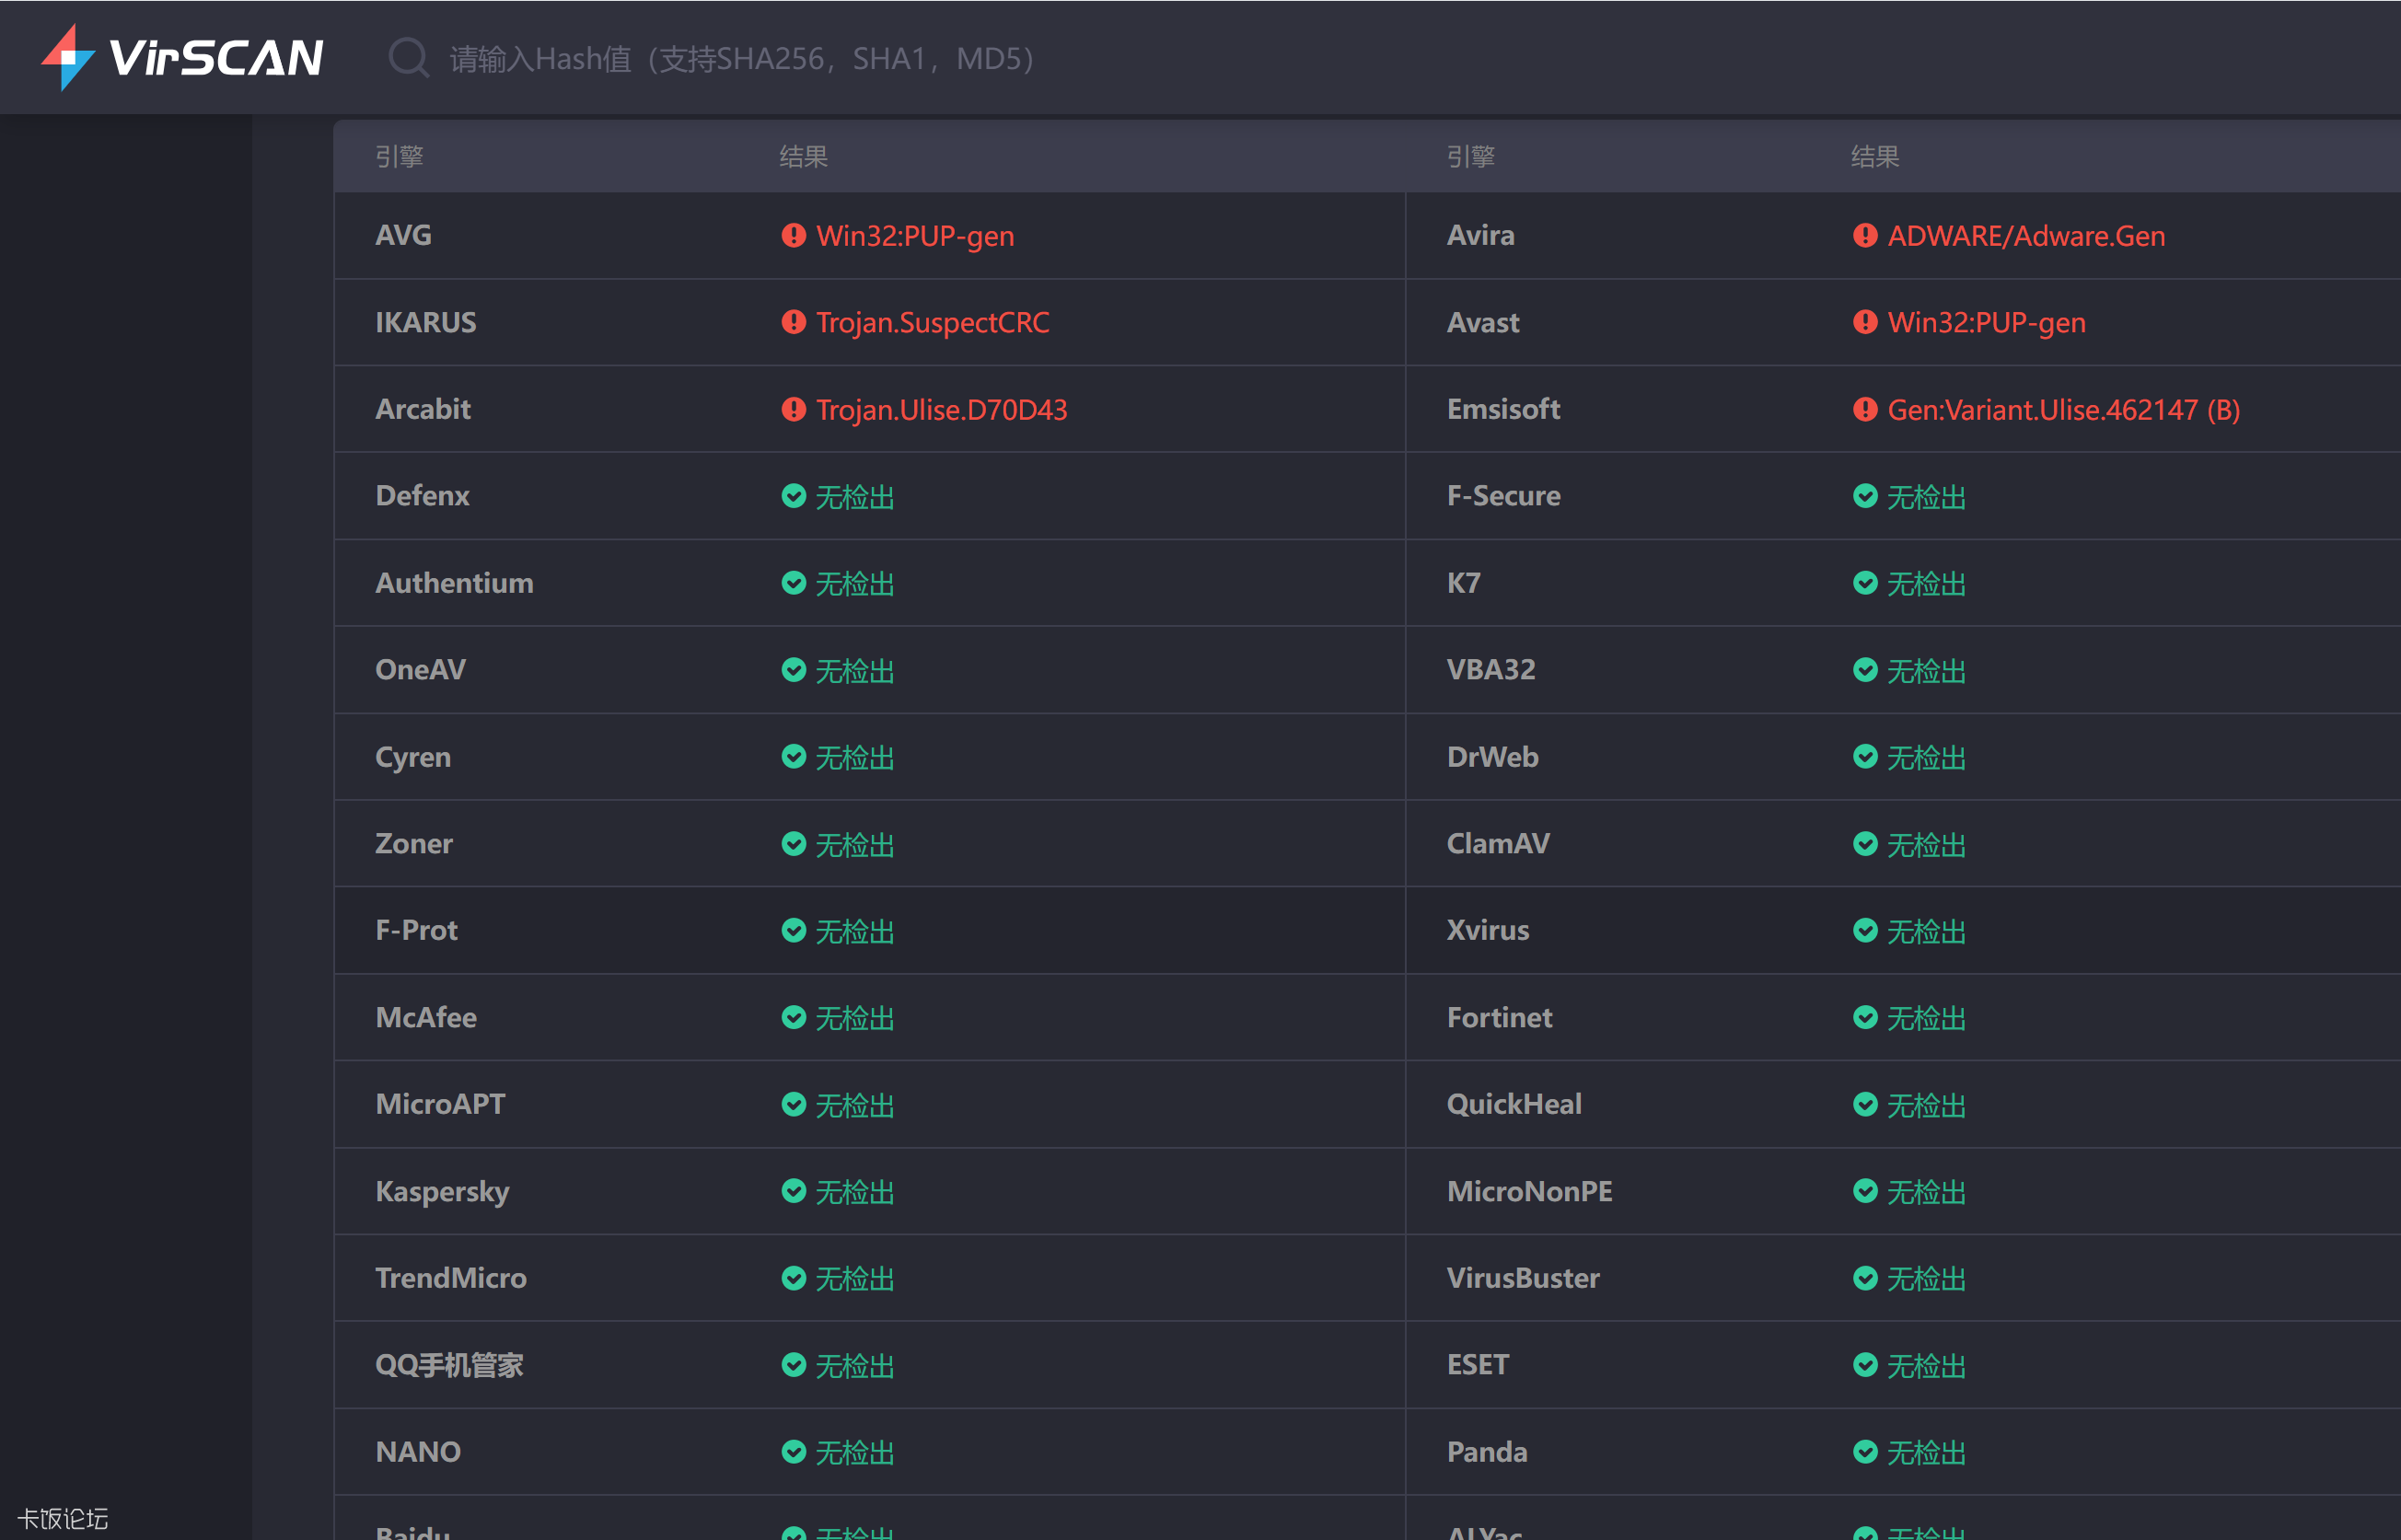Click the Zoner engine name
The height and width of the screenshot is (1540, 2401).
414,844
